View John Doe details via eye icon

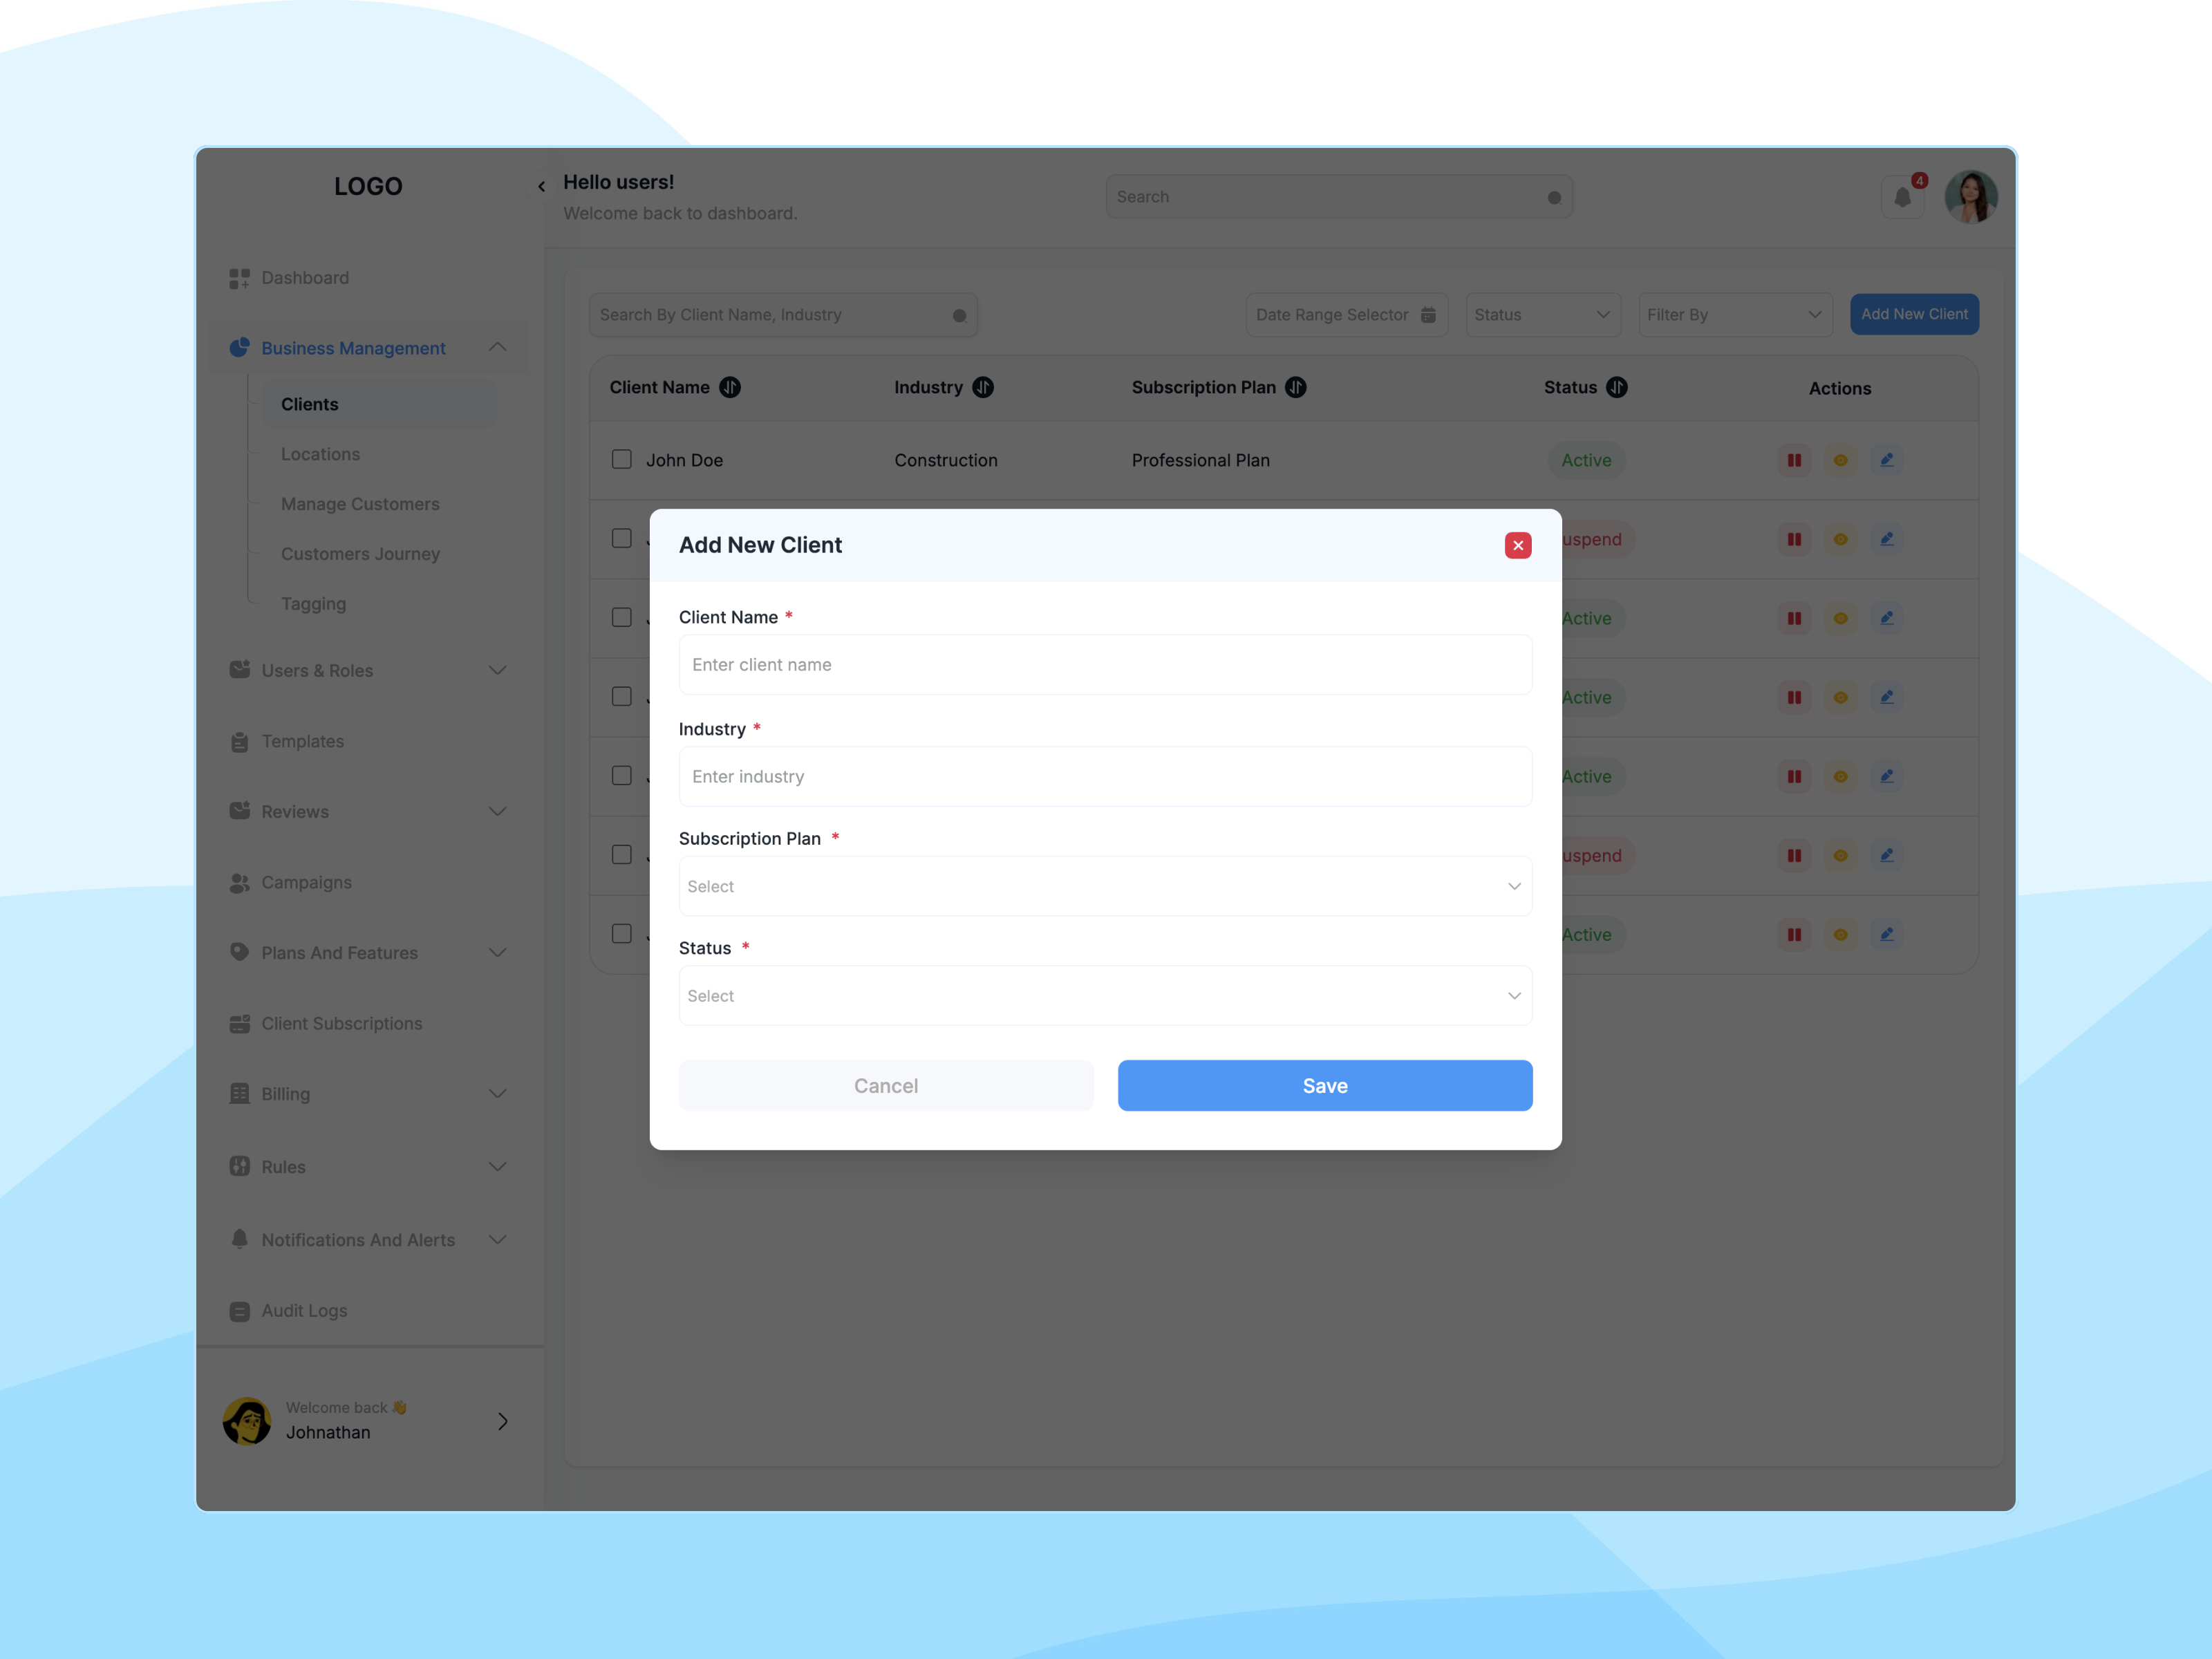coord(1840,460)
